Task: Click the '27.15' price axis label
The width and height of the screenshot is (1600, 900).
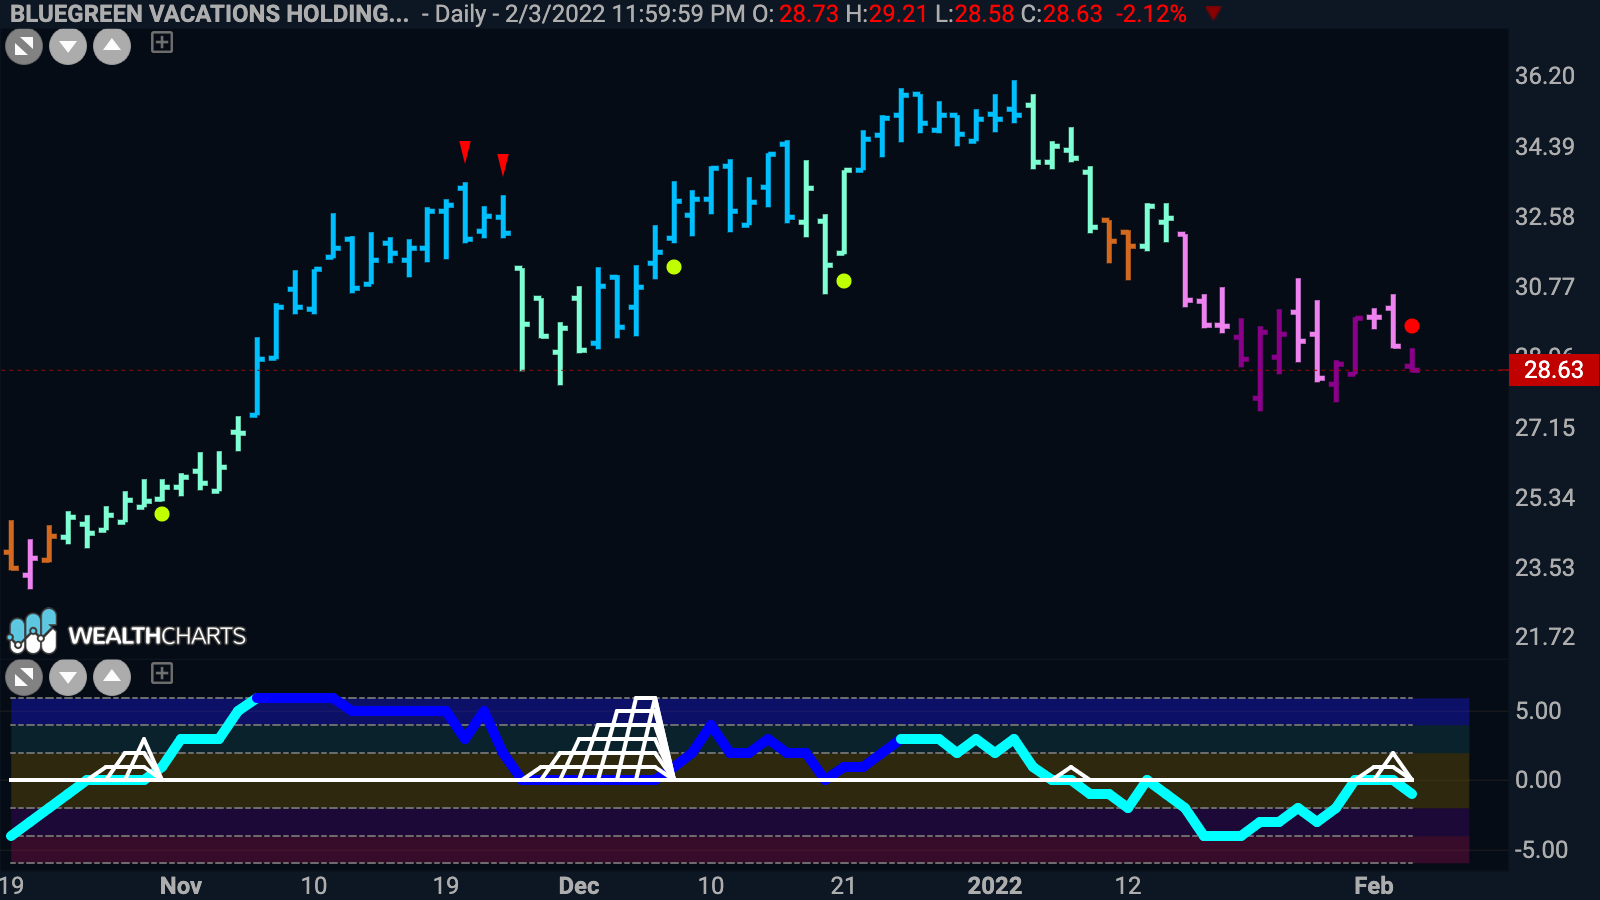Action: click(1544, 428)
